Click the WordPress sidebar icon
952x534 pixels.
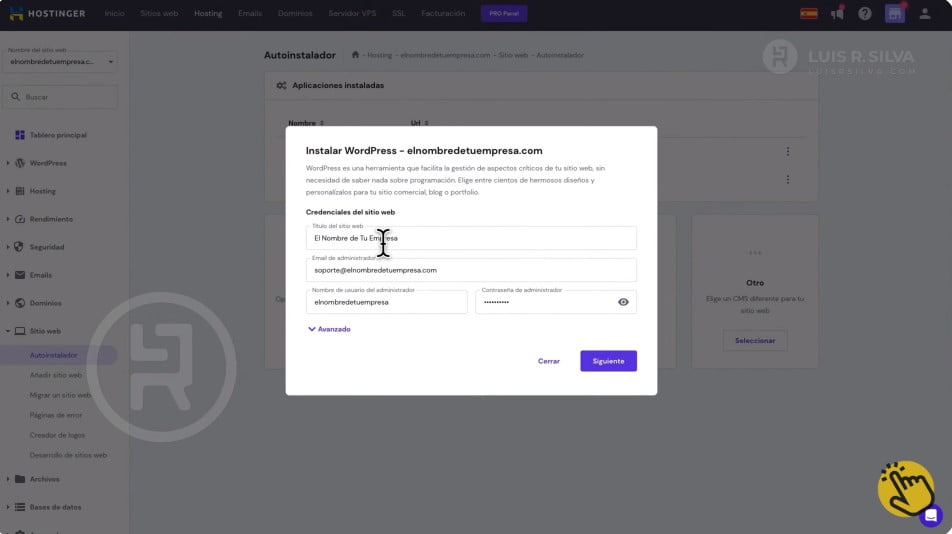[20, 163]
